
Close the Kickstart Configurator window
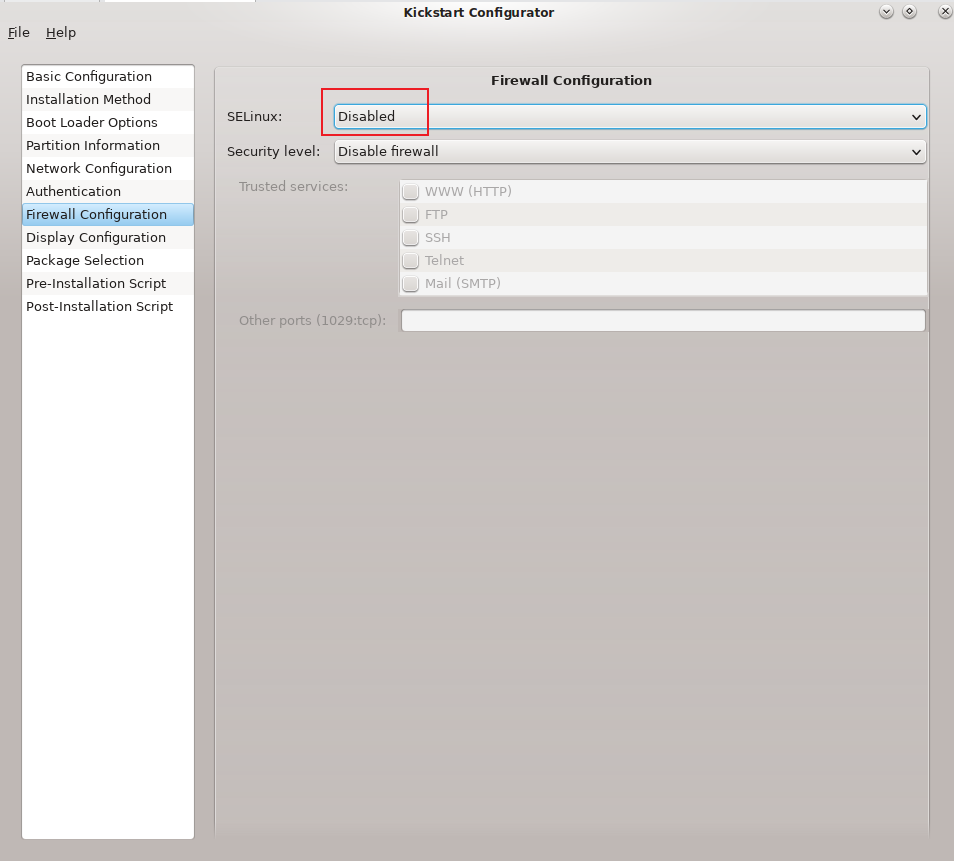coord(945,12)
